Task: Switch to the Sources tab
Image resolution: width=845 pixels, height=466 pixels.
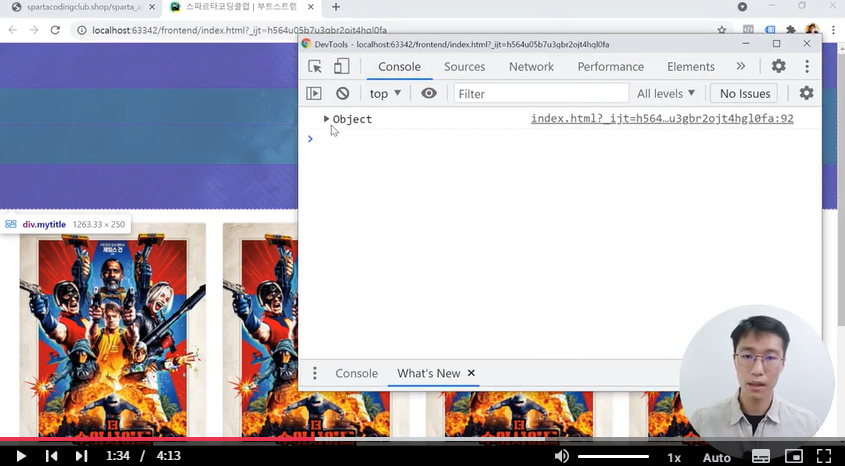Action: click(x=465, y=66)
